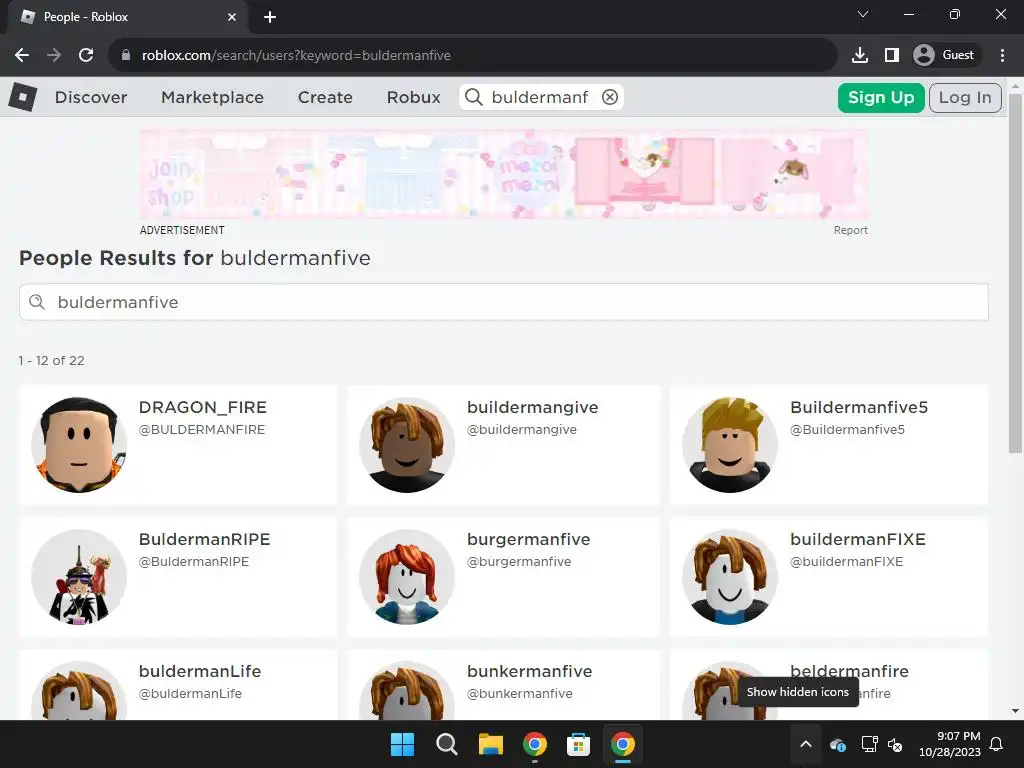Screen dimensions: 1024x768
Task: Click the muted volume tray icon
Action: click(895, 744)
